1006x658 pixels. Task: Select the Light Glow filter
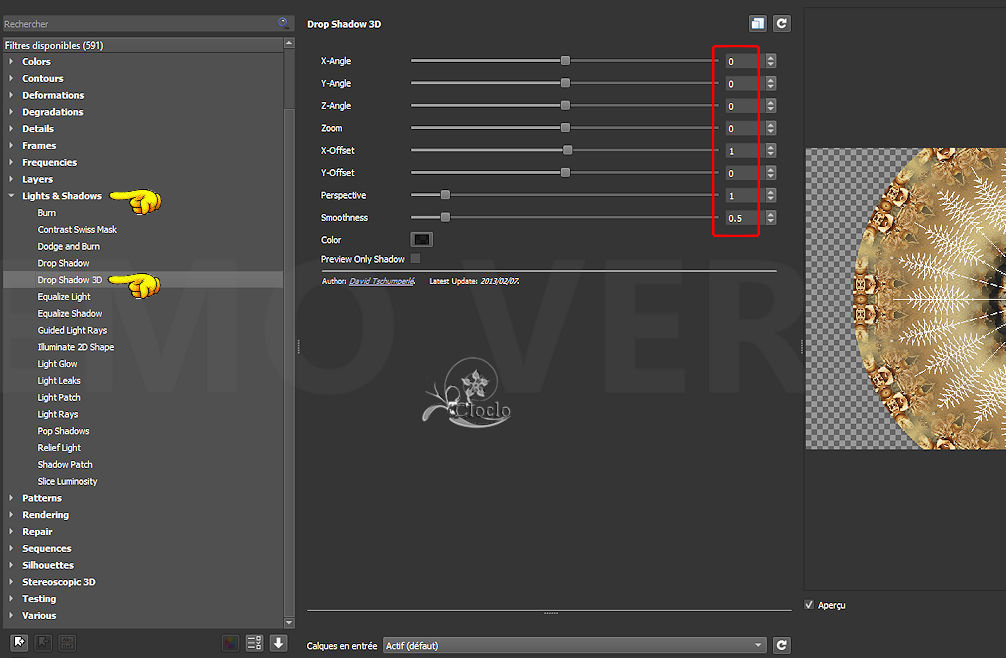pyautogui.click(x=57, y=364)
